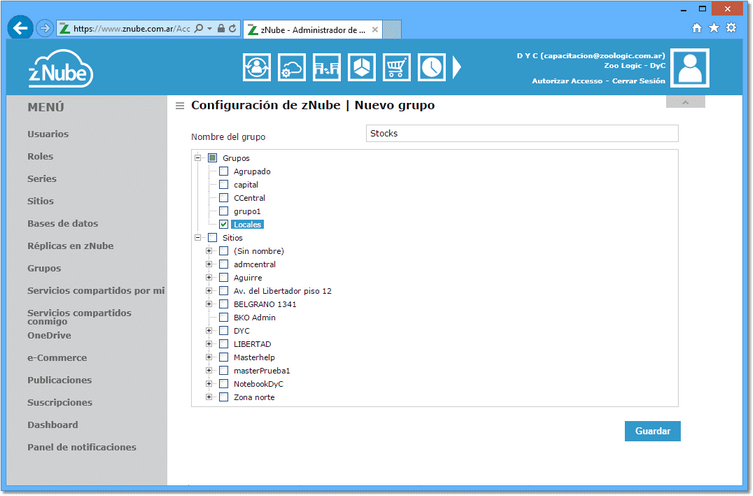Open the cube product toolbar icon
Viewport: 753px width, 496px height.
coord(362,68)
